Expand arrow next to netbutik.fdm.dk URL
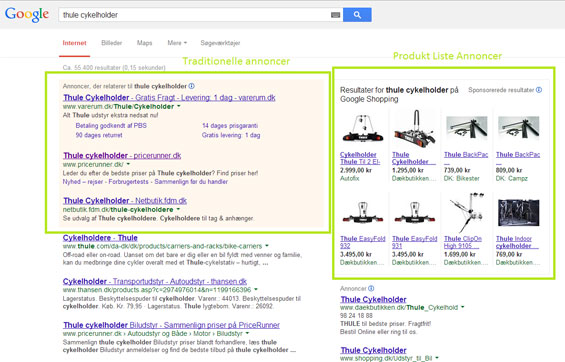This screenshot has height=362, width=565. [178, 209]
